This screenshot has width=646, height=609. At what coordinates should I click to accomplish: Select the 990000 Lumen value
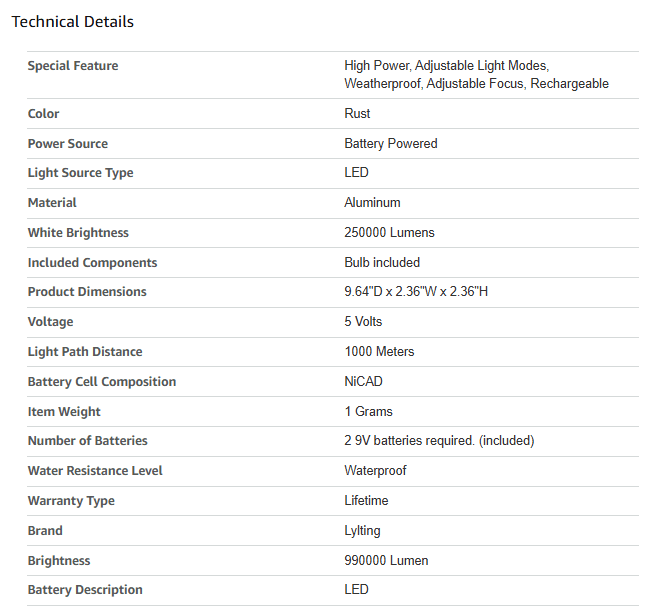[x=386, y=560]
